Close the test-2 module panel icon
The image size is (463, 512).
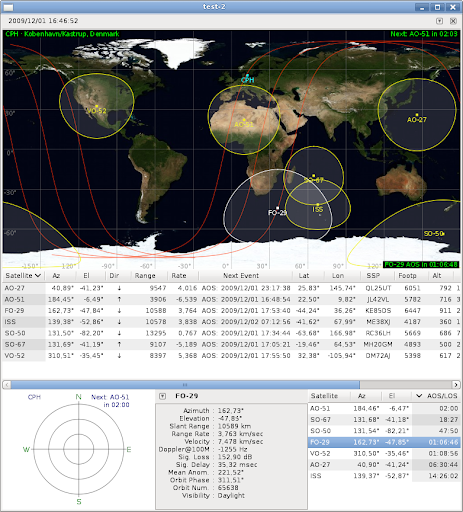453,21
